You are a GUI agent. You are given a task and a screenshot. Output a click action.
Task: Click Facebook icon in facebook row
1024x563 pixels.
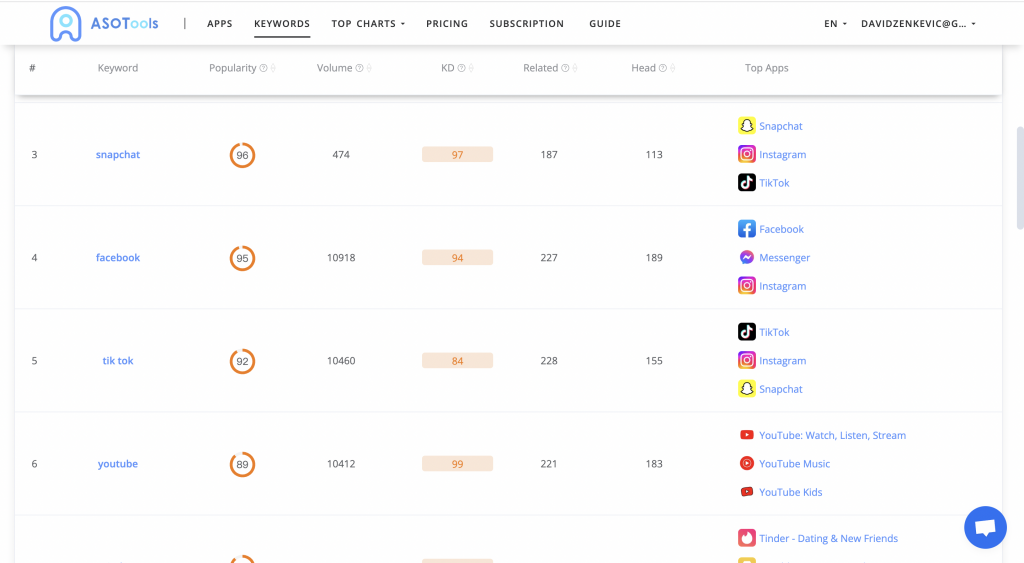point(746,229)
